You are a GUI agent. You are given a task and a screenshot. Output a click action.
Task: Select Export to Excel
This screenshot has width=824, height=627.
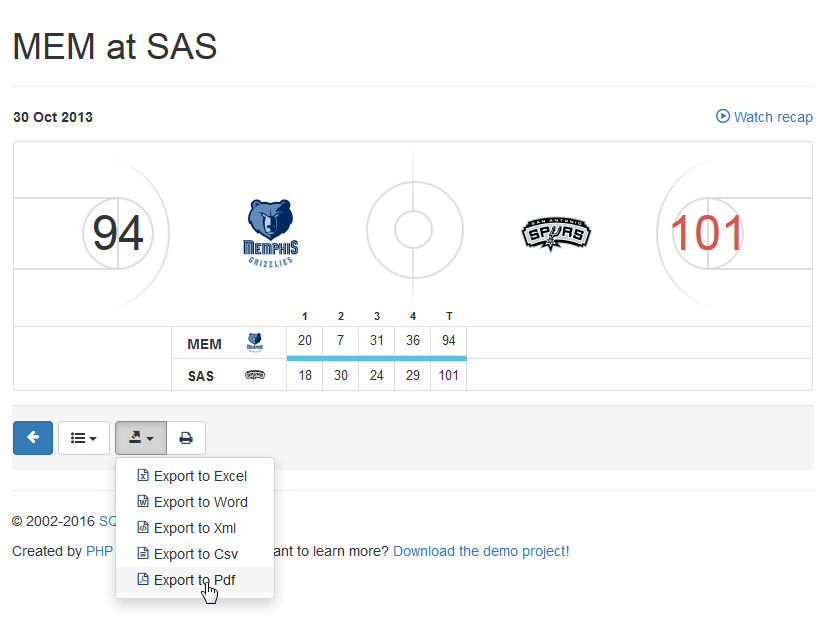[x=200, y=476]
